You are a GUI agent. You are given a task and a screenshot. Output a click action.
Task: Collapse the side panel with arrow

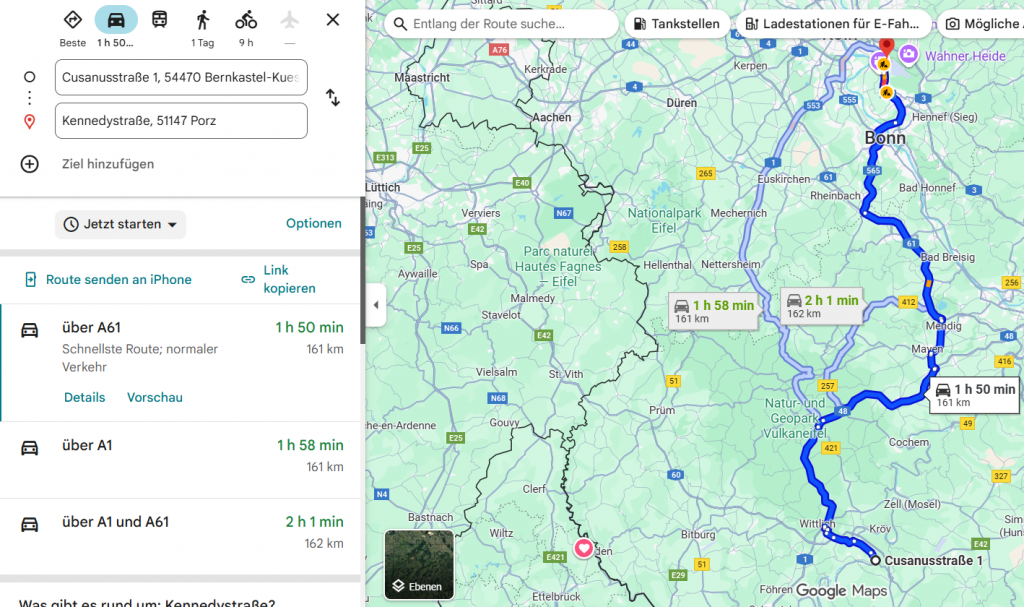click(376, 305)
